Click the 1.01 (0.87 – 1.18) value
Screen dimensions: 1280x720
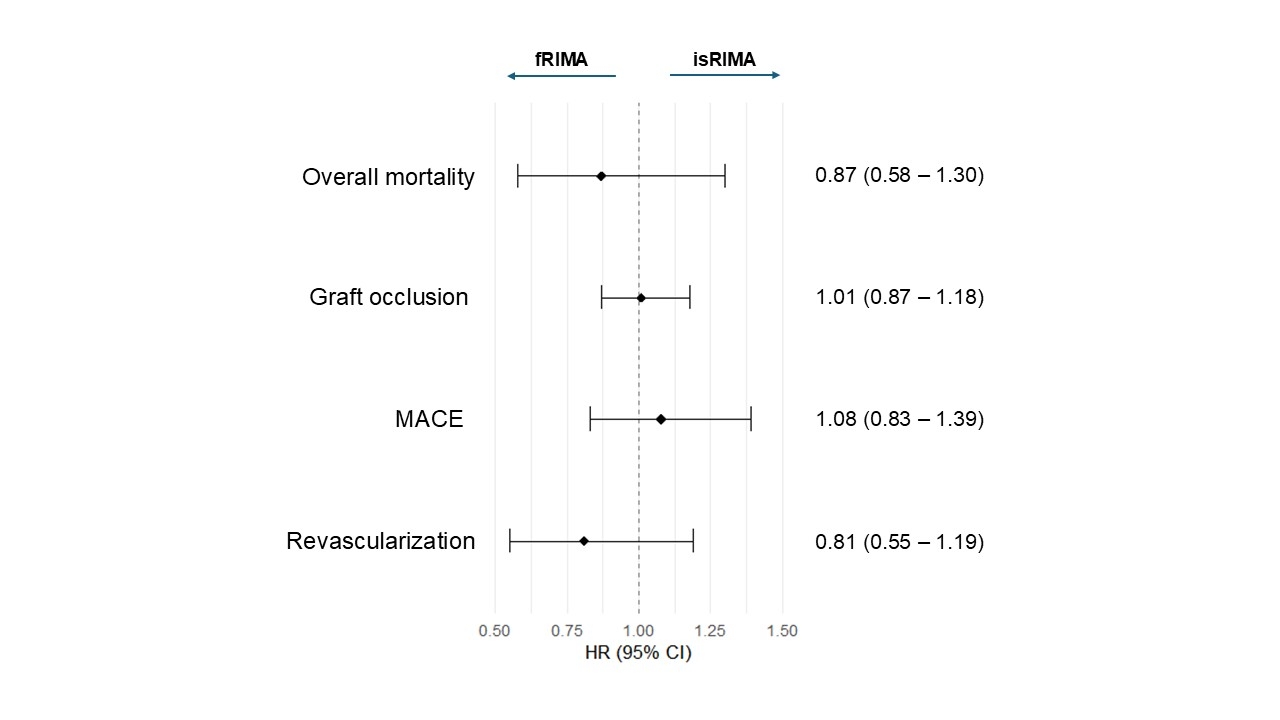[x=899, y=297]
